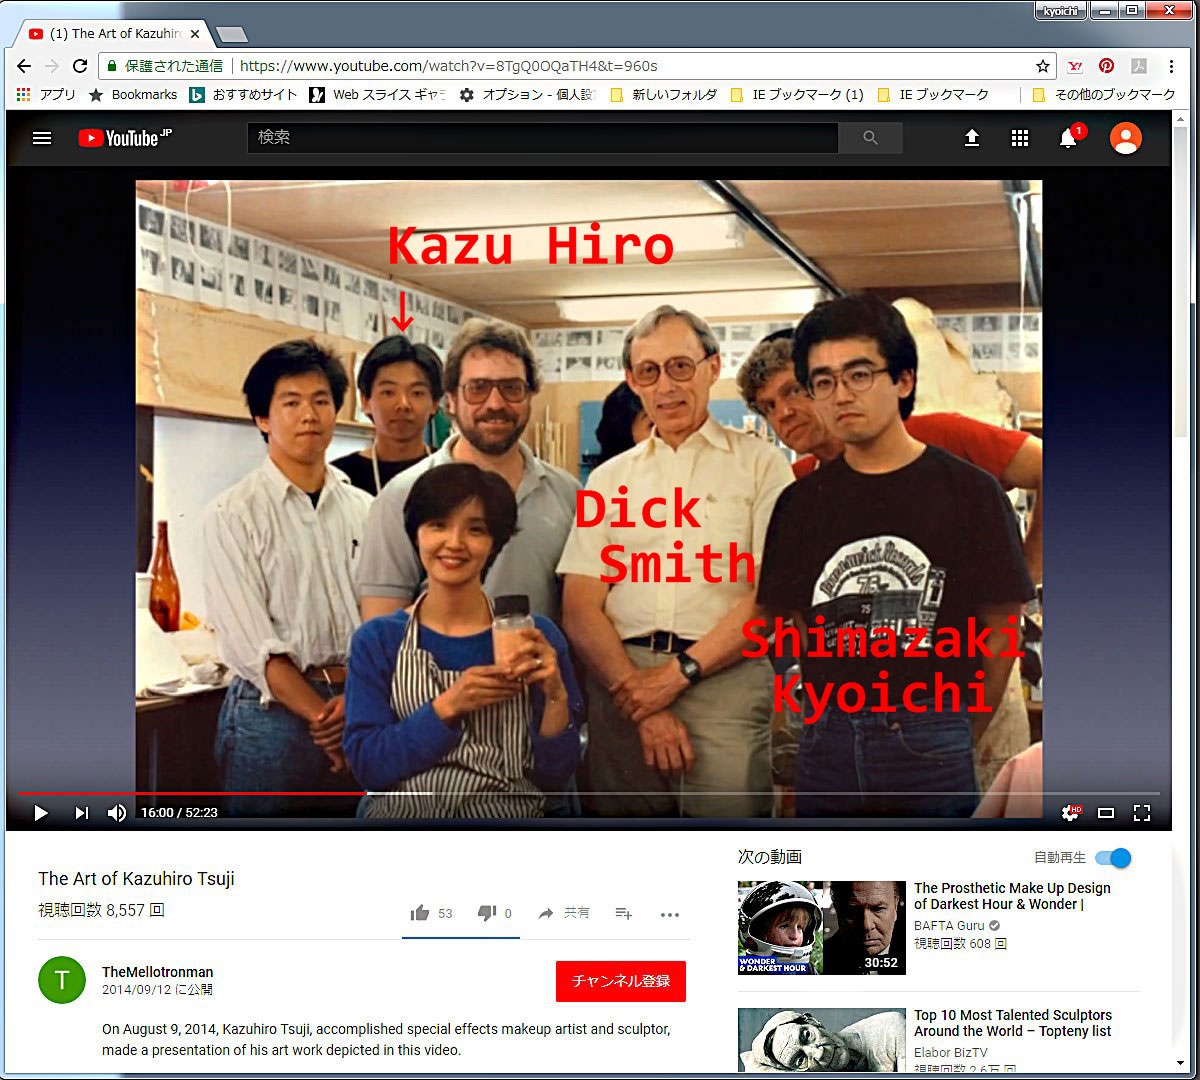The width and height of the screenshot is (1200, 1080).
Task: Open the YouTube apps grid icon
Action: [1019, 138]
